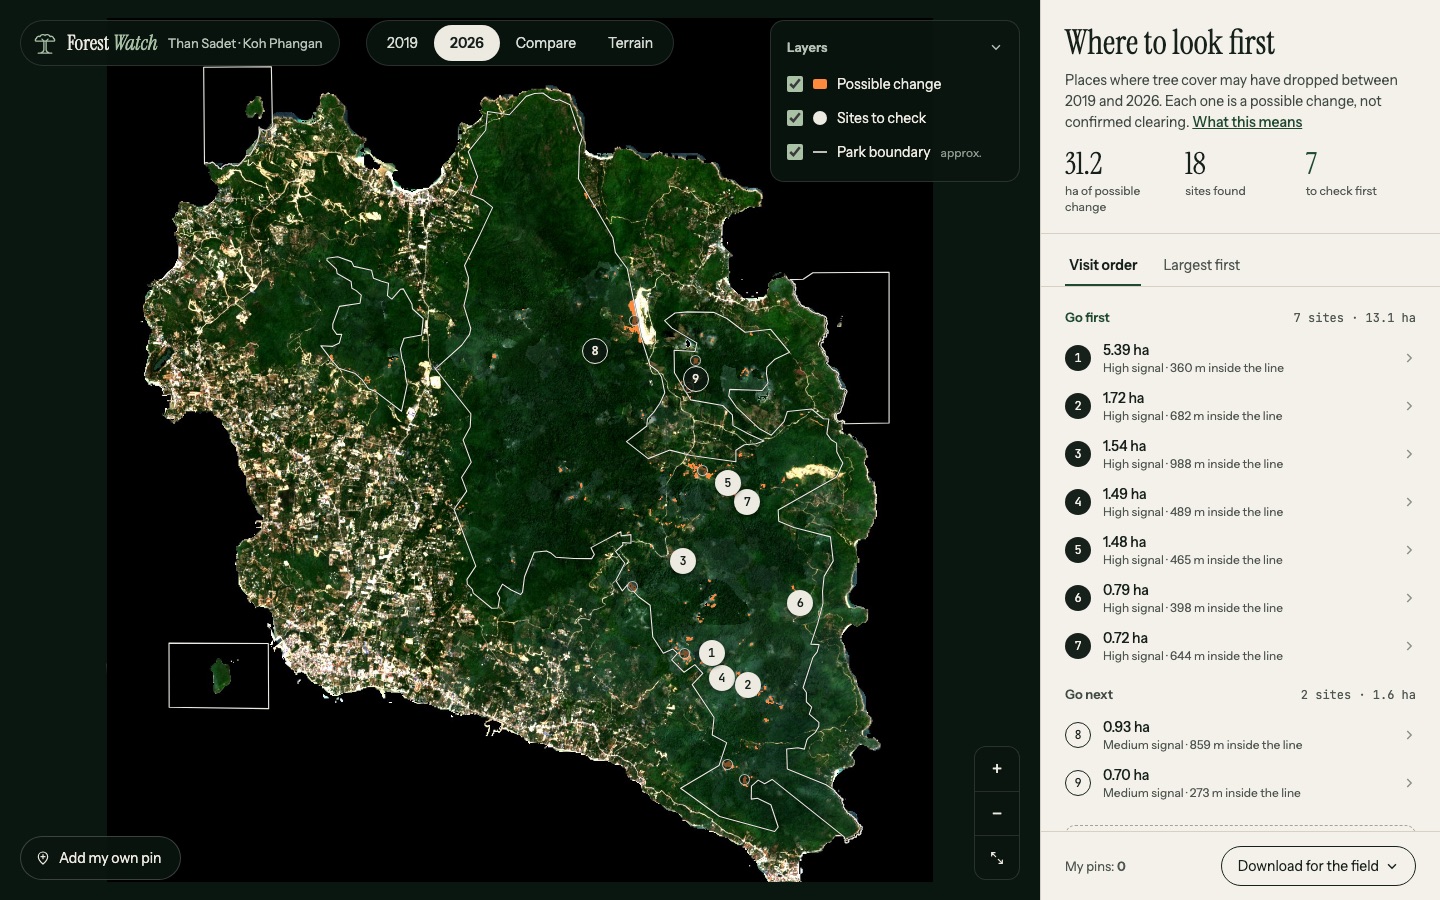The height and width of the screenshot is (900, 1440).
Task: Expand the 1.54 ha site row chevron
Action: 1409,454
